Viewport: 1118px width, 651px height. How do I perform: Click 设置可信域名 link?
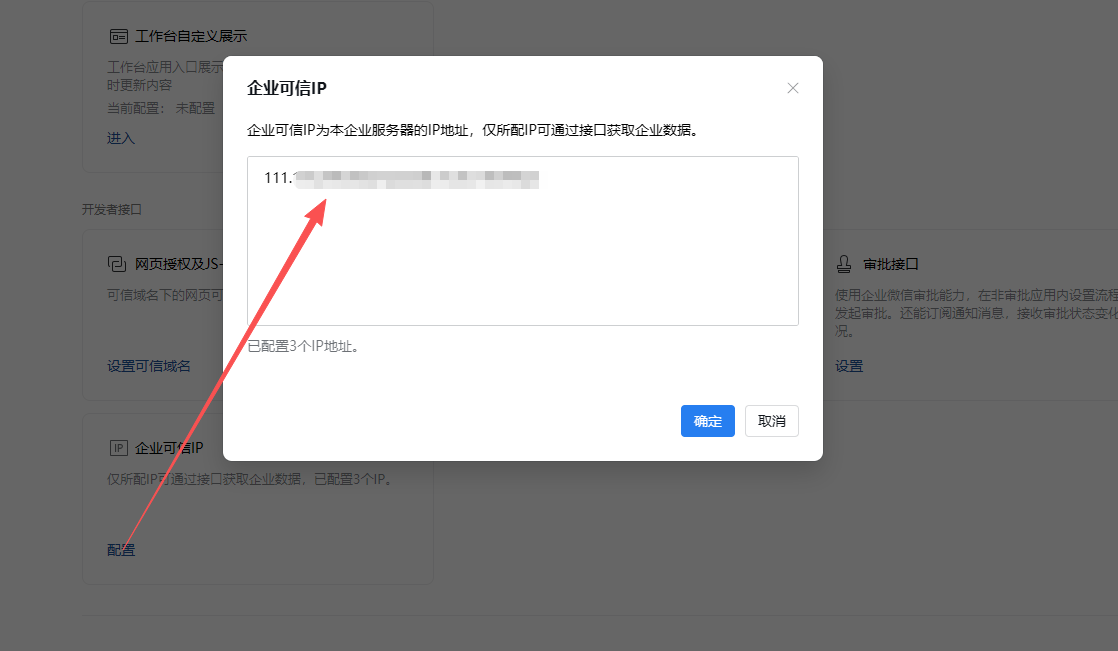[148, 366]
